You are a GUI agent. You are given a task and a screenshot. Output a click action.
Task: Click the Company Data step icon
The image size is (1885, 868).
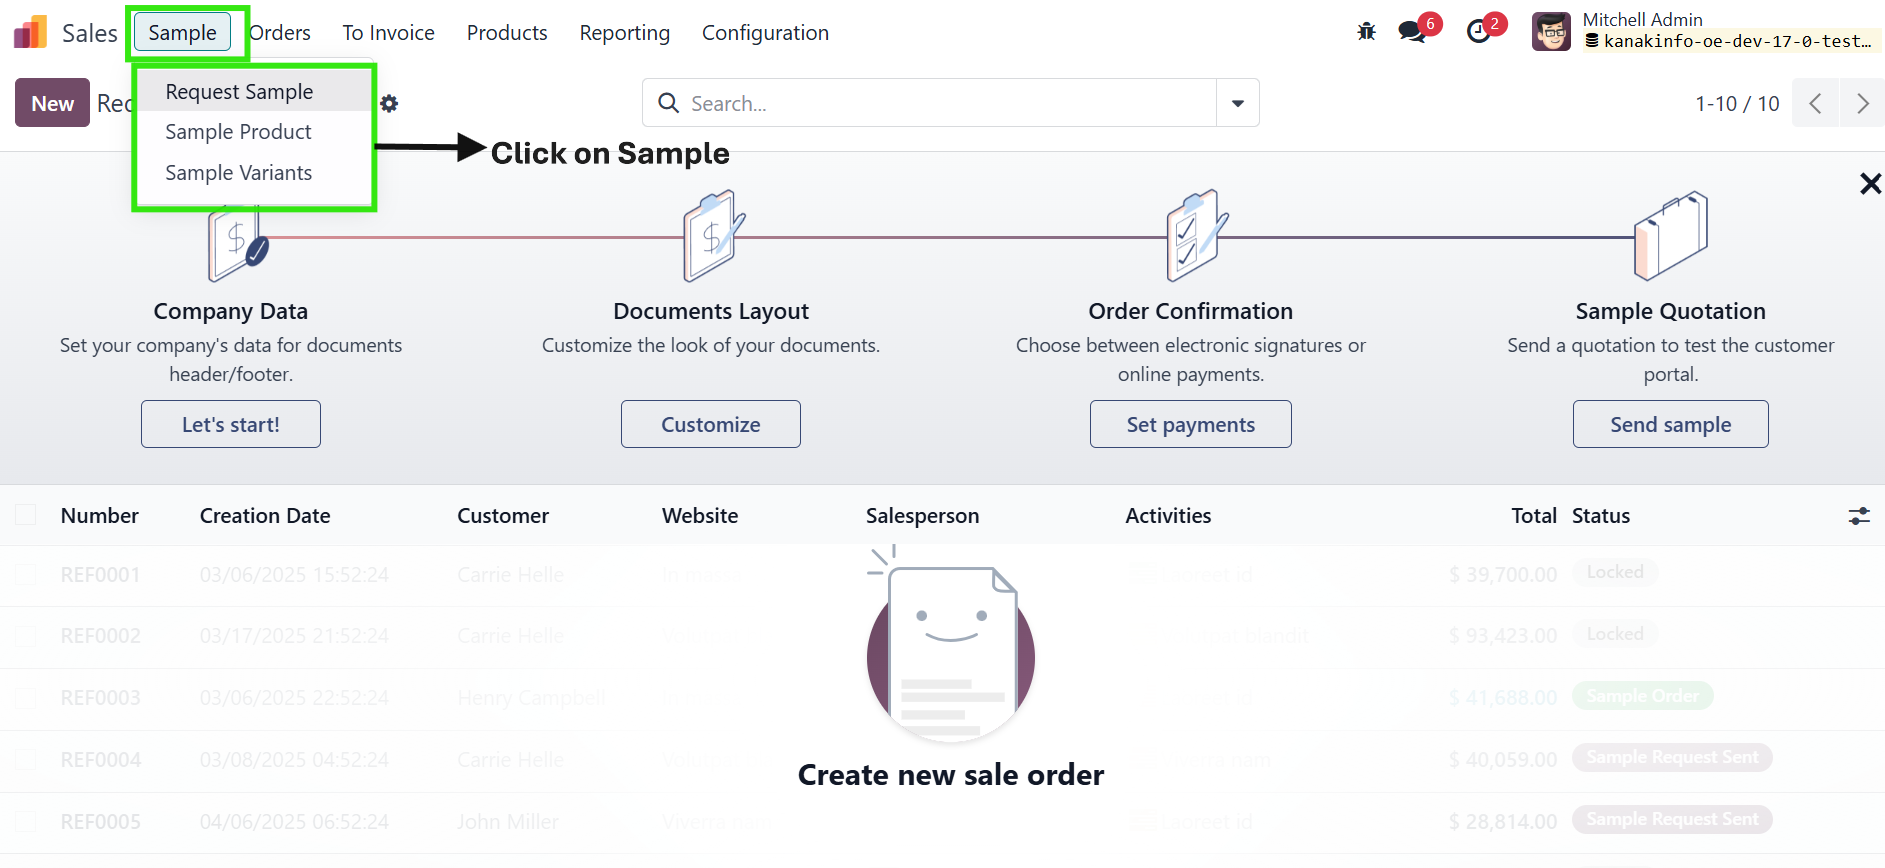pos(238,242)
